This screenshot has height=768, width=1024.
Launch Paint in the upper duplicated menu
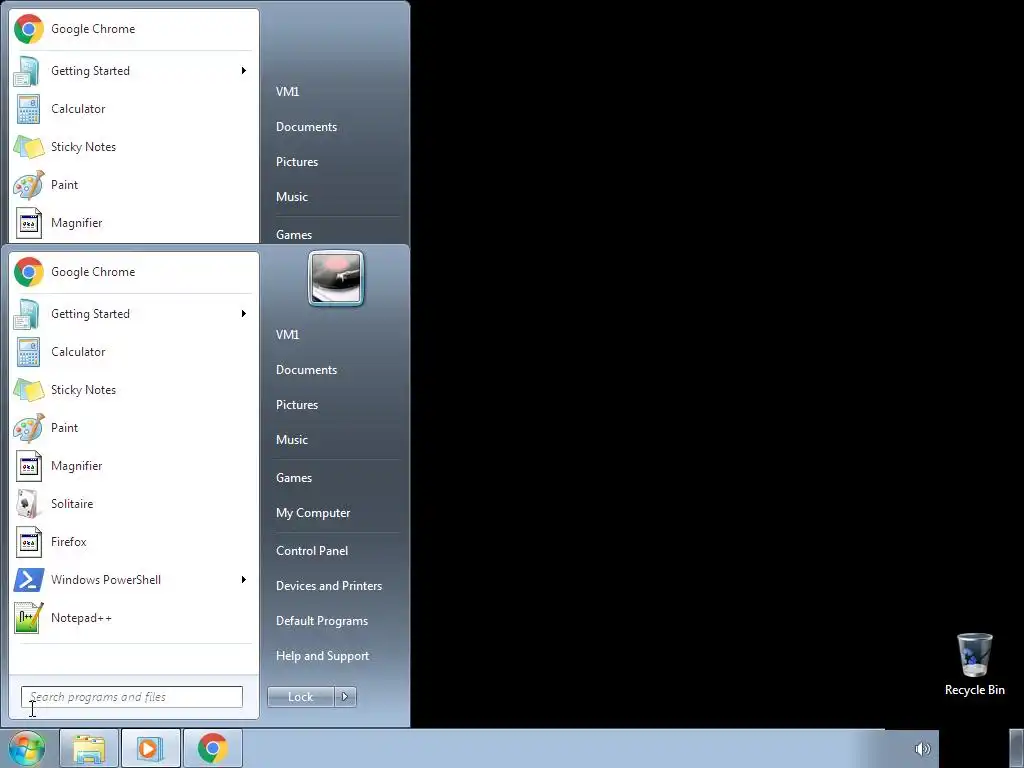point(133,184)
